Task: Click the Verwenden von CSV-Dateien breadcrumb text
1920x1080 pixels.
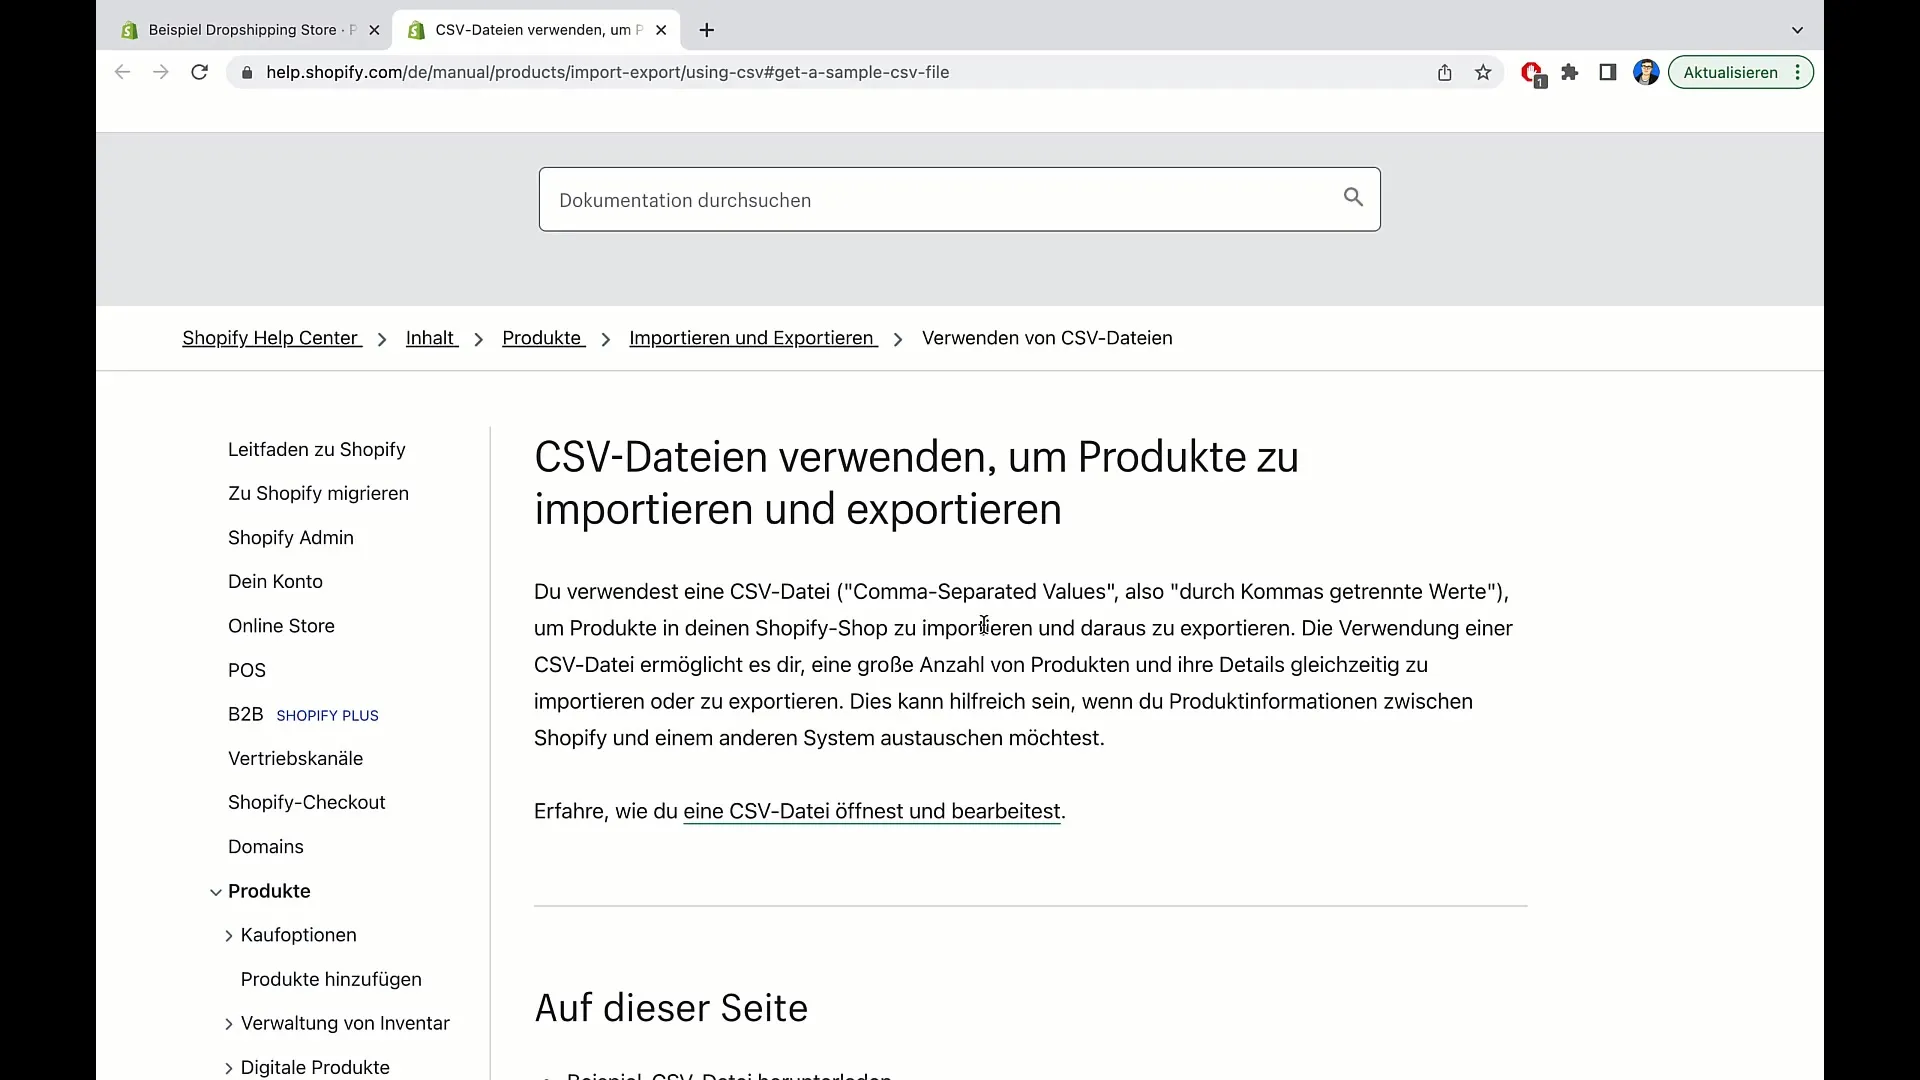Action: click(x=1047, y=338)
